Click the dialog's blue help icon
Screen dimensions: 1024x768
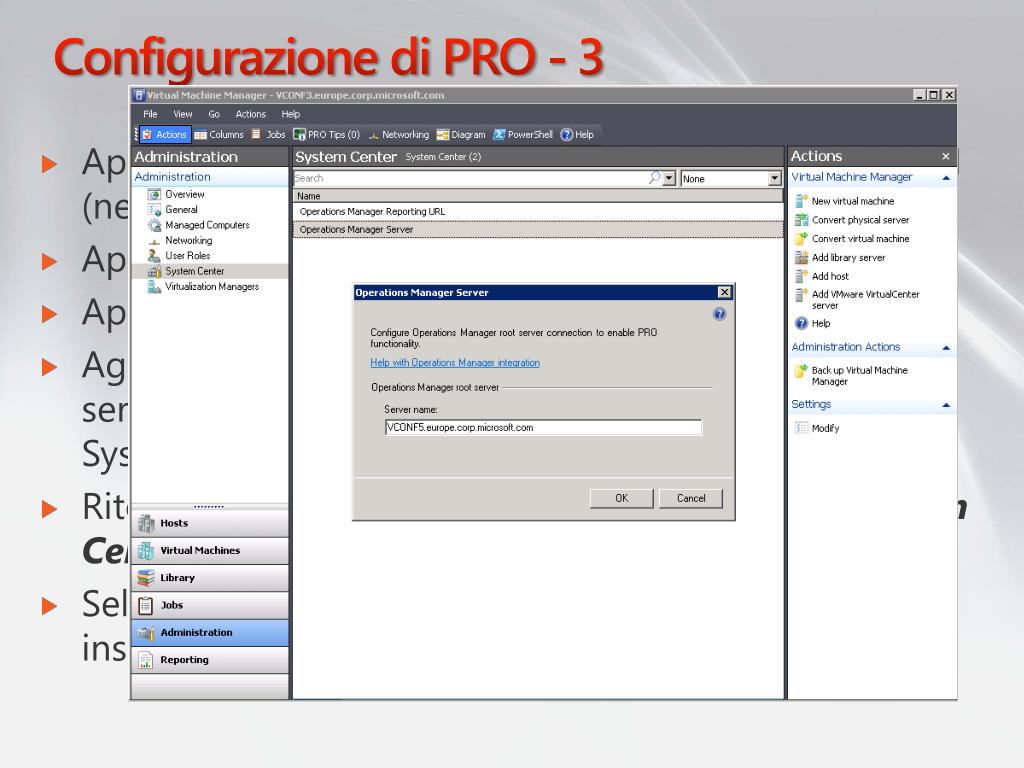click(719, 314)
